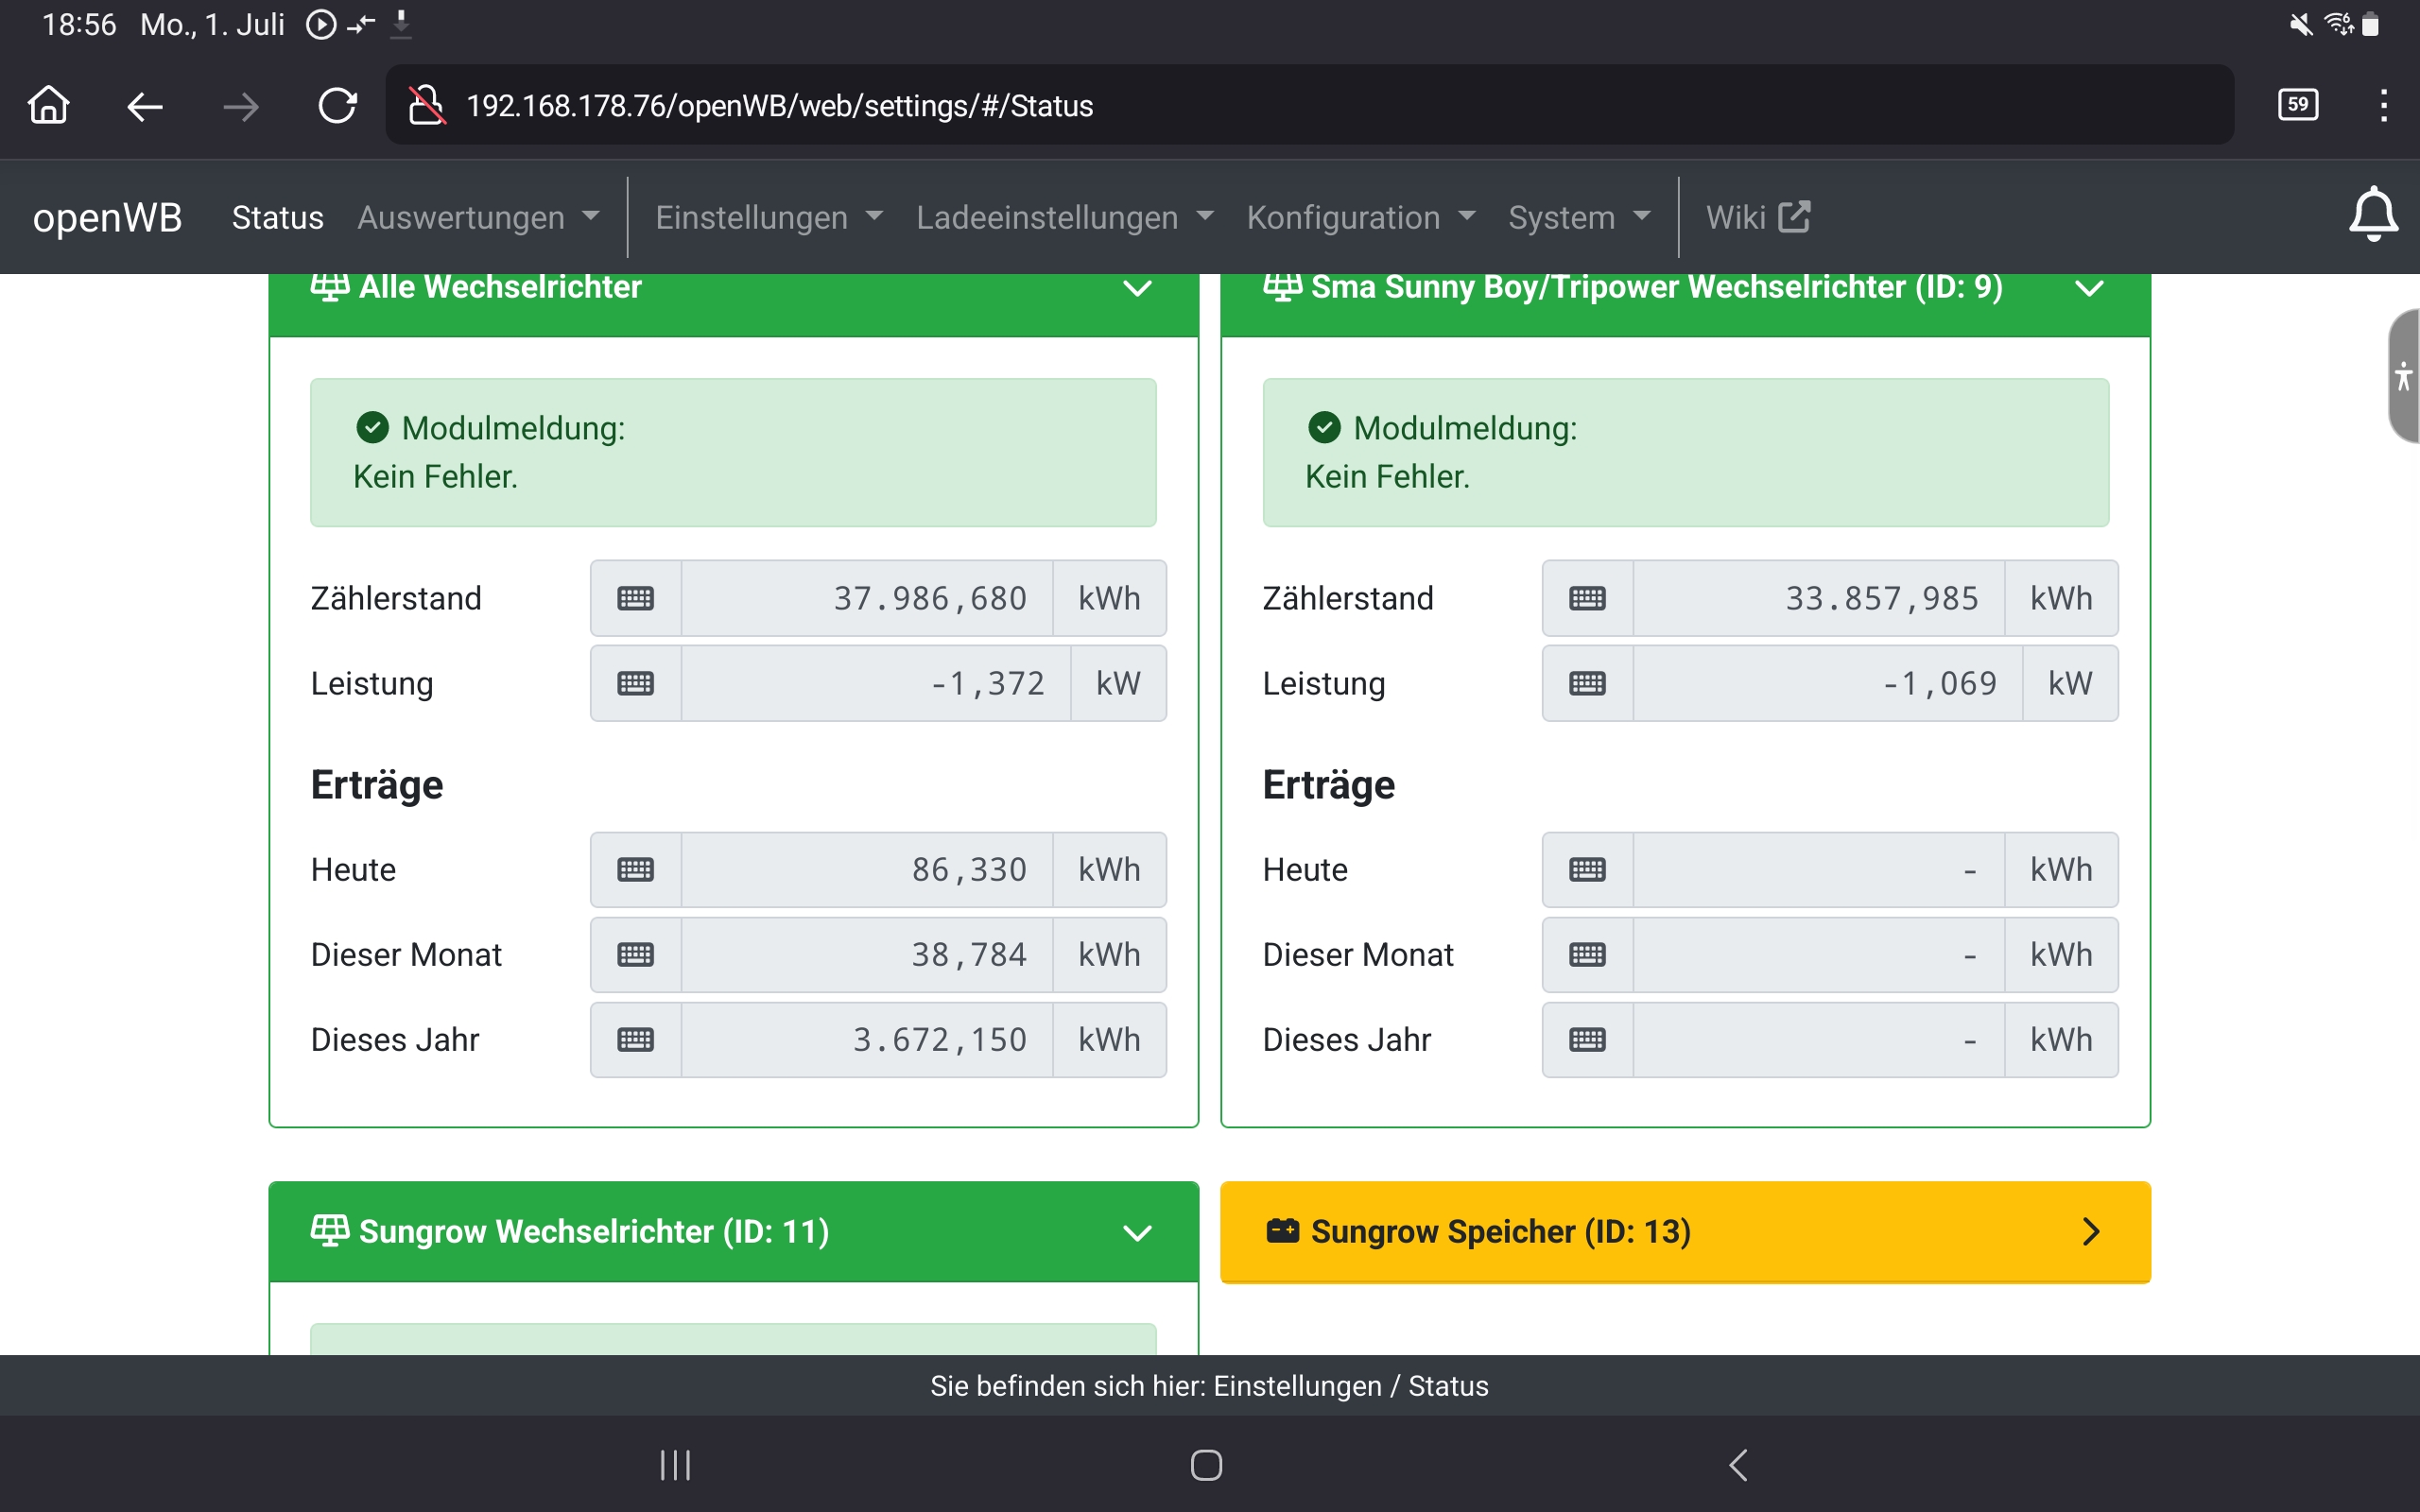This screenshot has width=2420, height=1512.
Task: Open the Ladeeinstellungen menu
Action: [1064, 217]
